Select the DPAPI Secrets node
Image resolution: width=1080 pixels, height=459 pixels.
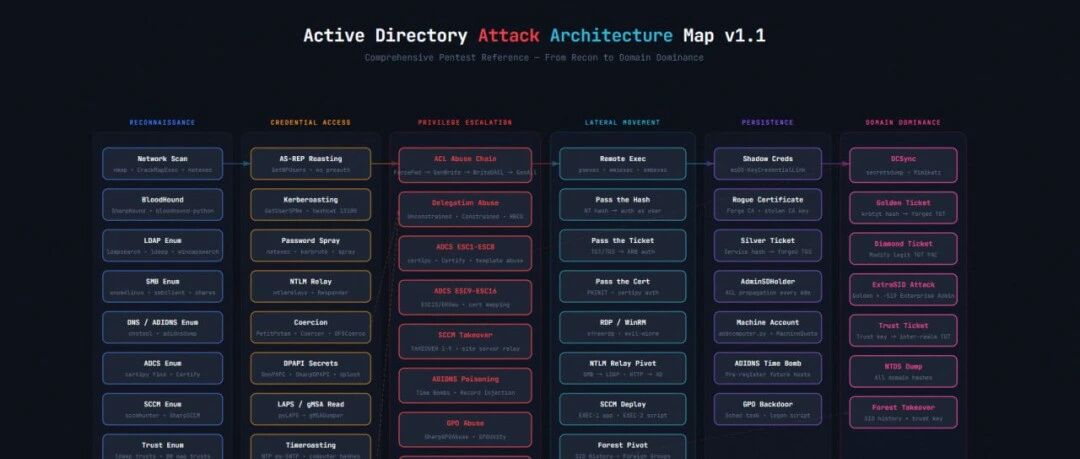[311, 369]
